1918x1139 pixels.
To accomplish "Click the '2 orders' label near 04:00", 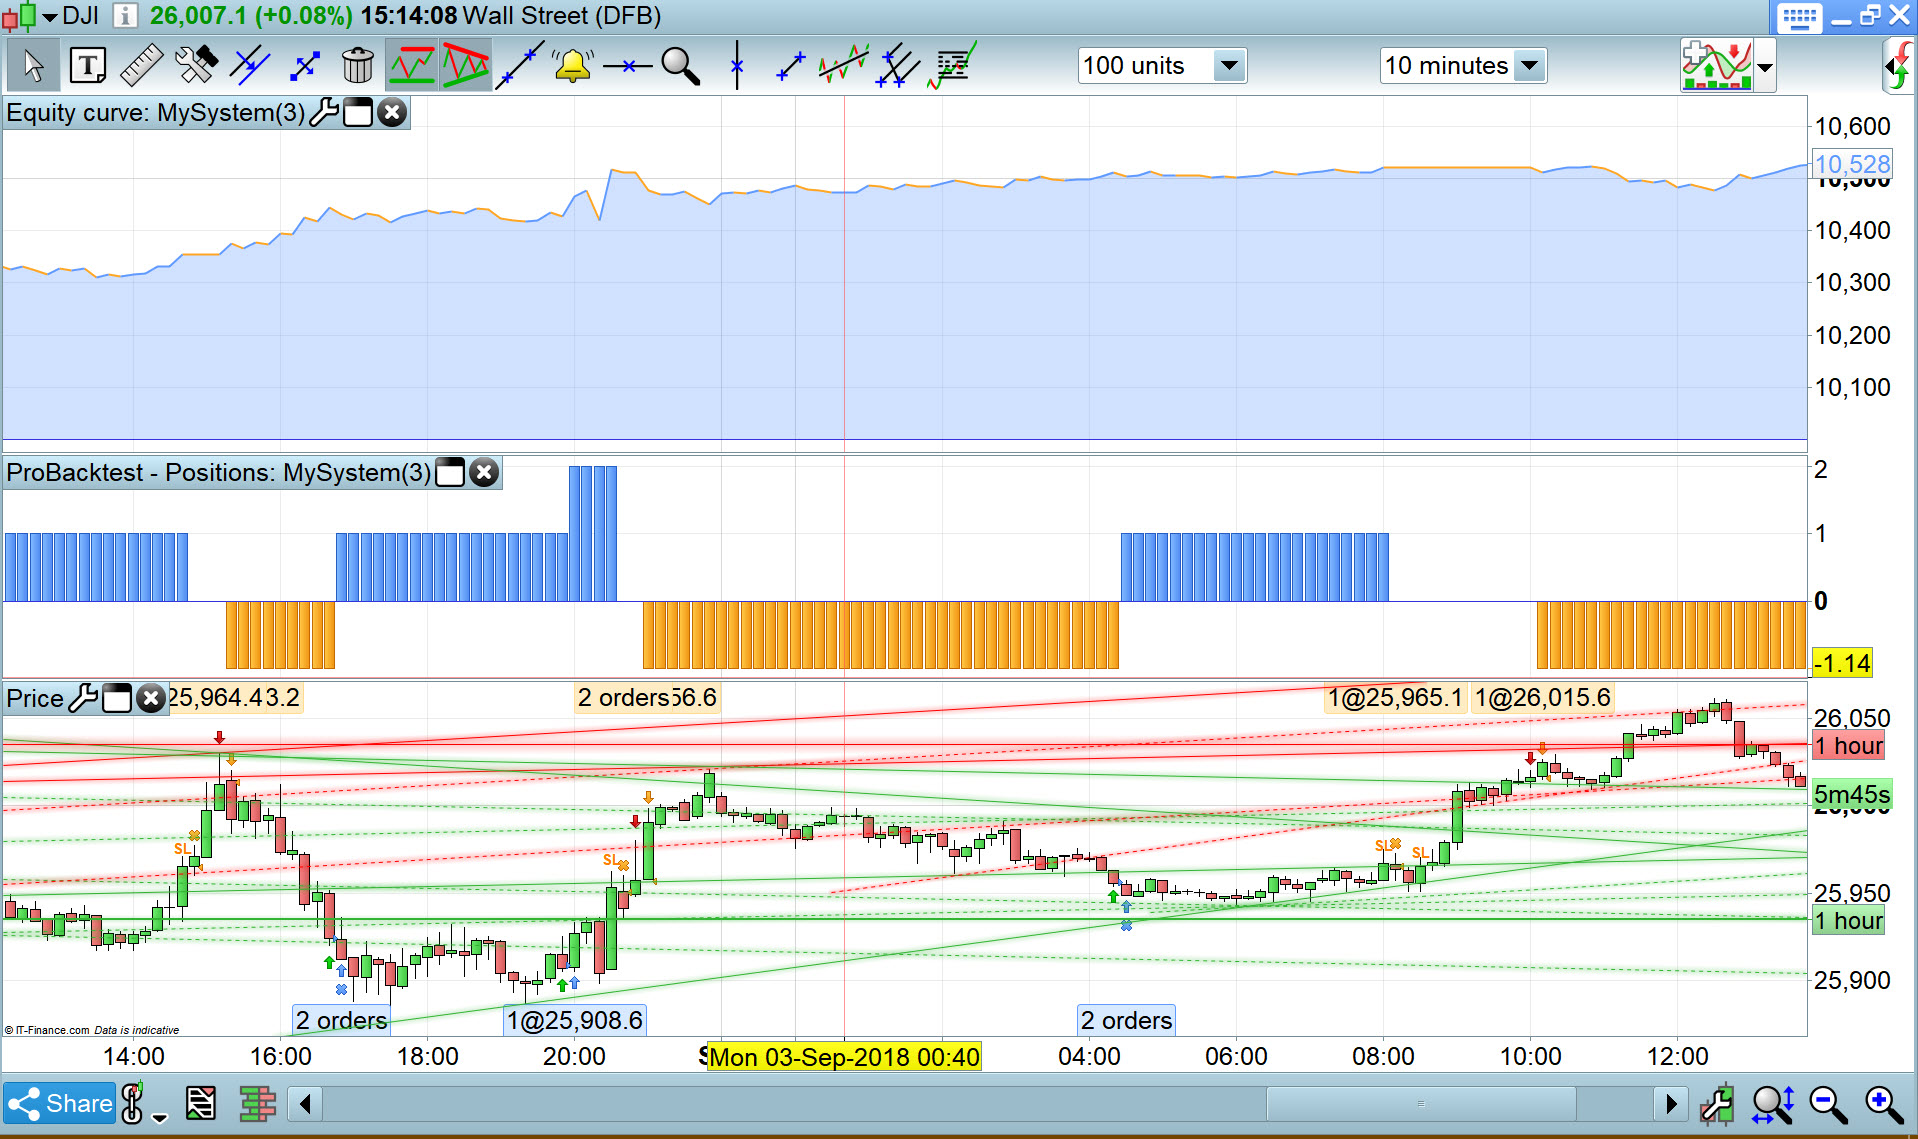I will point(1126,1020).
